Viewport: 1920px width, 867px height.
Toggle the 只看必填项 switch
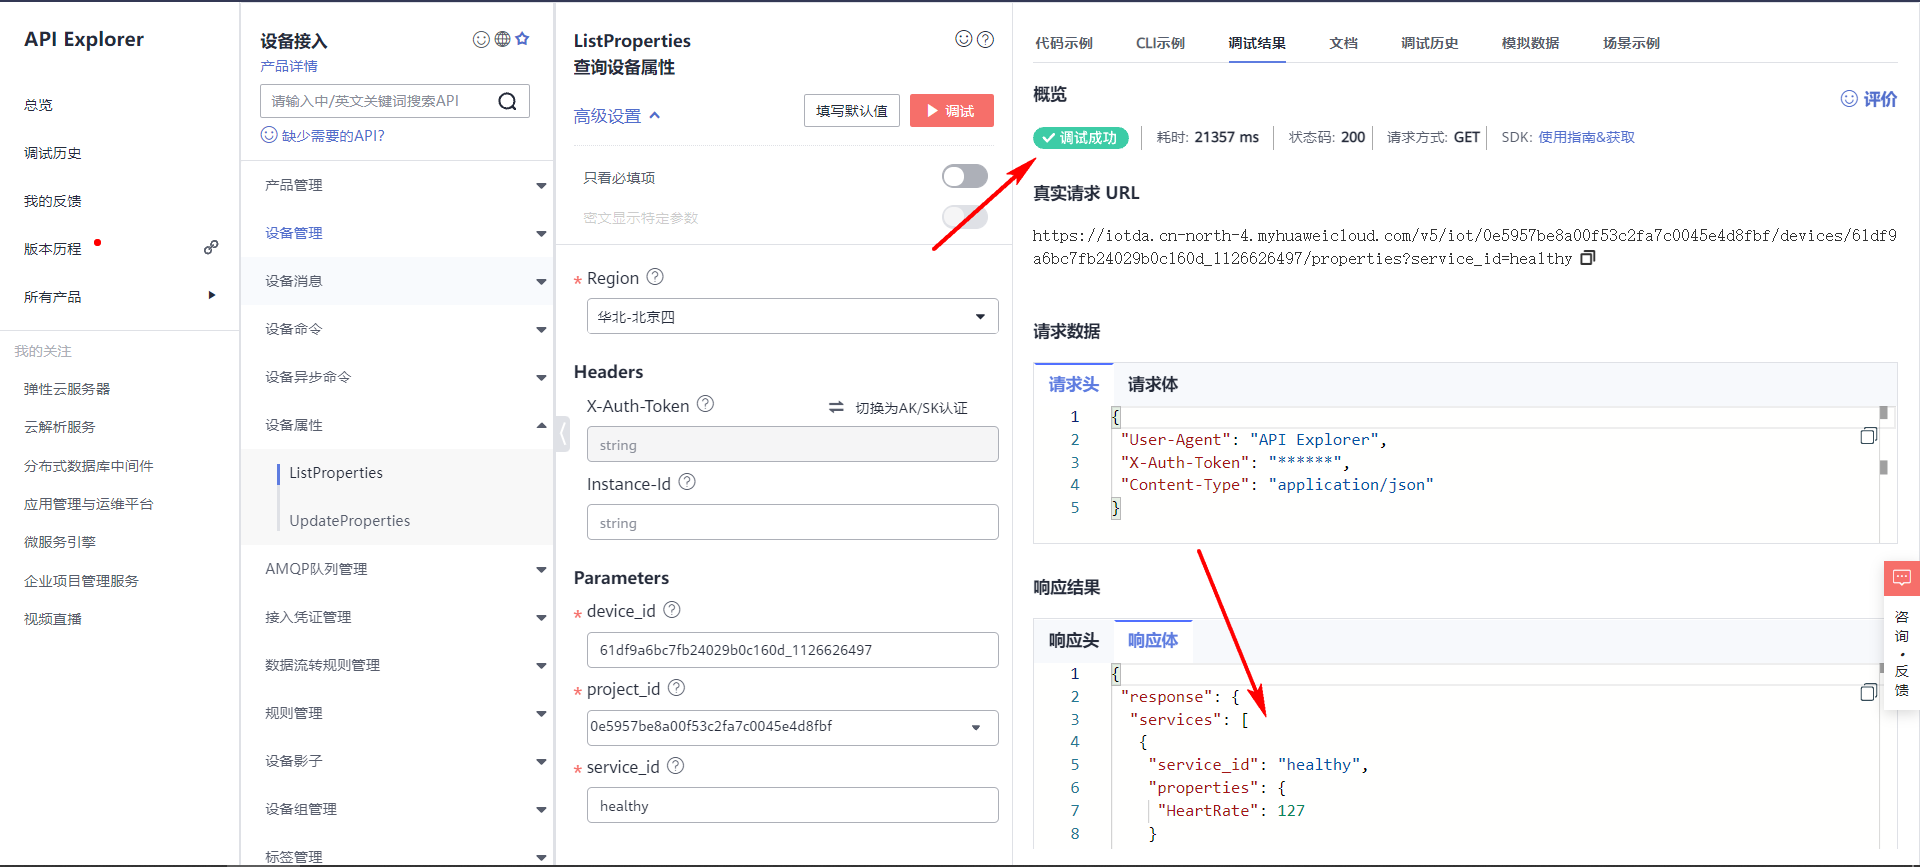coord(965,177)
